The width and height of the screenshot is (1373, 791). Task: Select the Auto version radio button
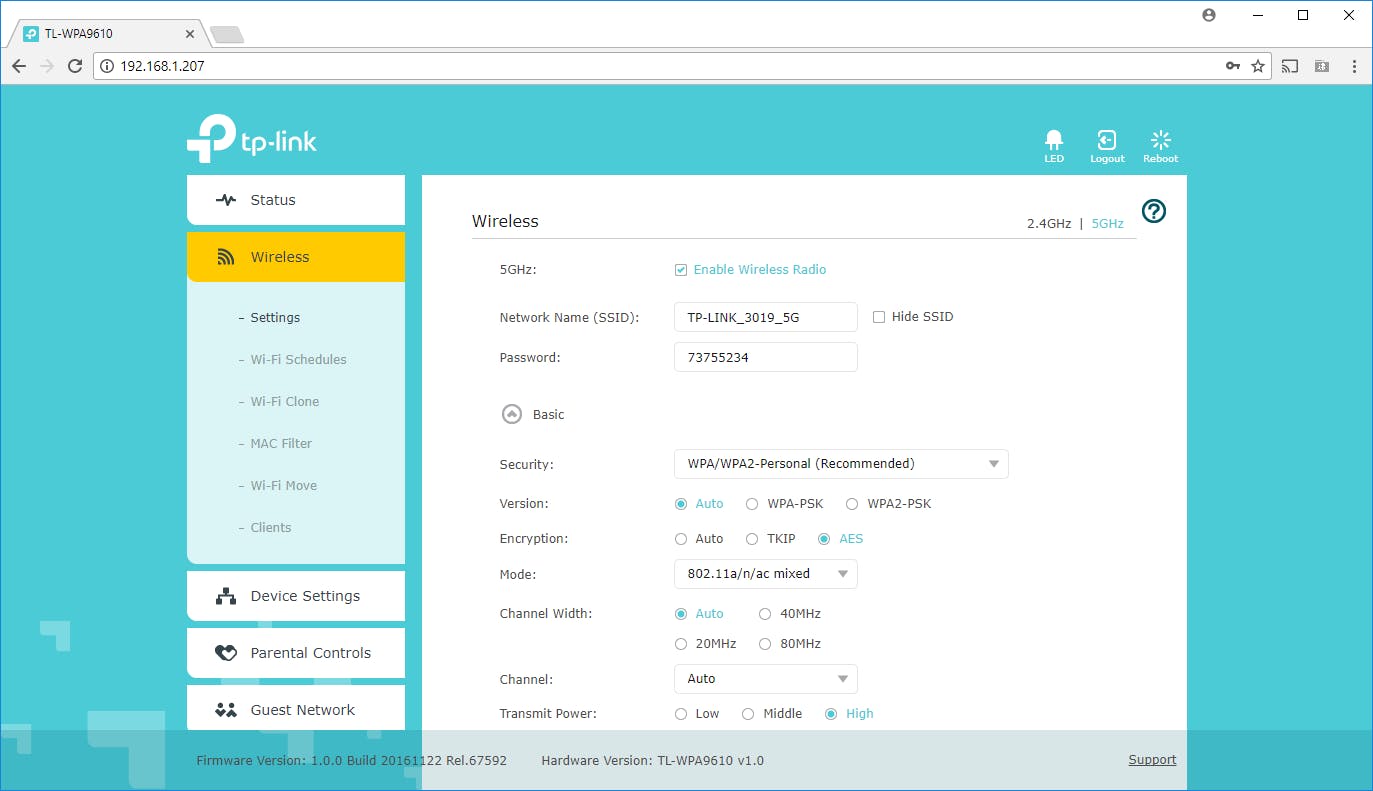tap(681, 504)
